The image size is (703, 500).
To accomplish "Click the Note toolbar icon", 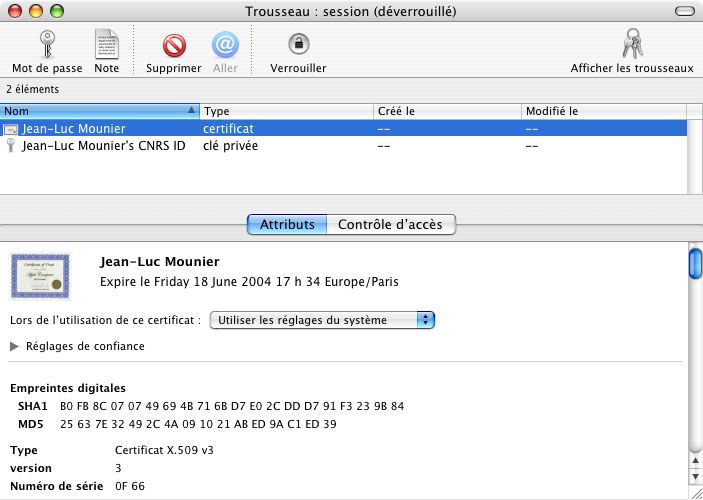I will [x=106, y=44].
